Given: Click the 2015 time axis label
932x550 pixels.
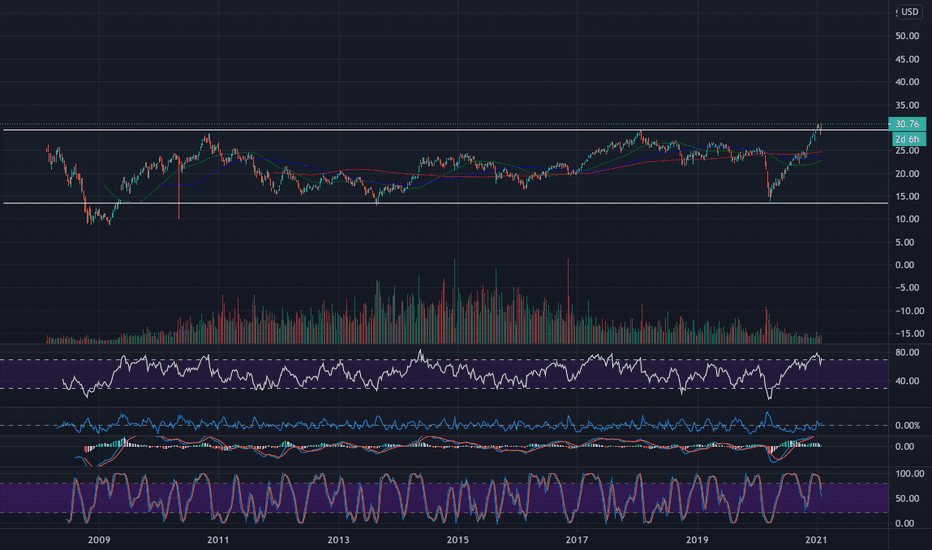Looking at the screenshot, I should (x=458, y=540).
